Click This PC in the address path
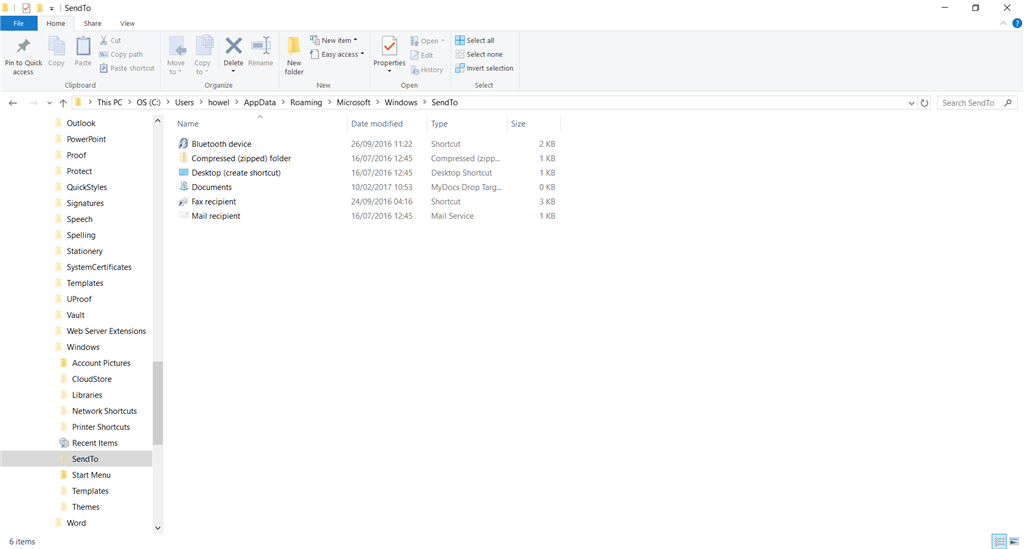The height and width of the screenshot is (549, 1024). click(x=109, y=102)
